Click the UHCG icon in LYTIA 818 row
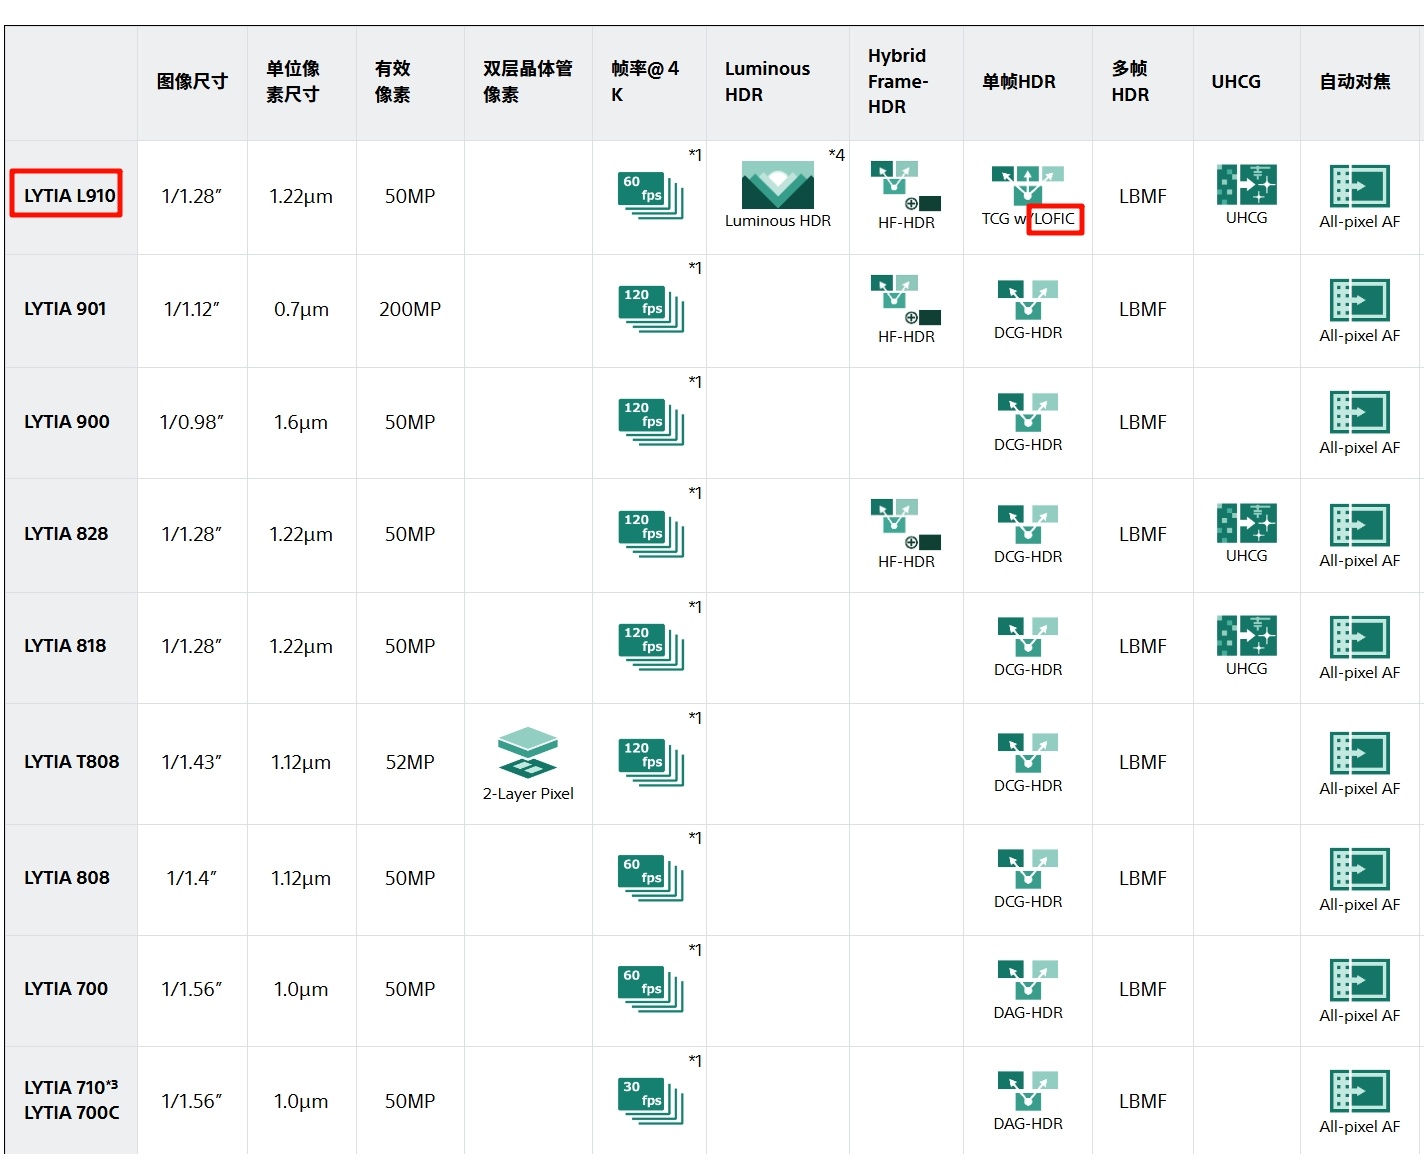Viewport: 1424px width, 1154px height. 1246,636
